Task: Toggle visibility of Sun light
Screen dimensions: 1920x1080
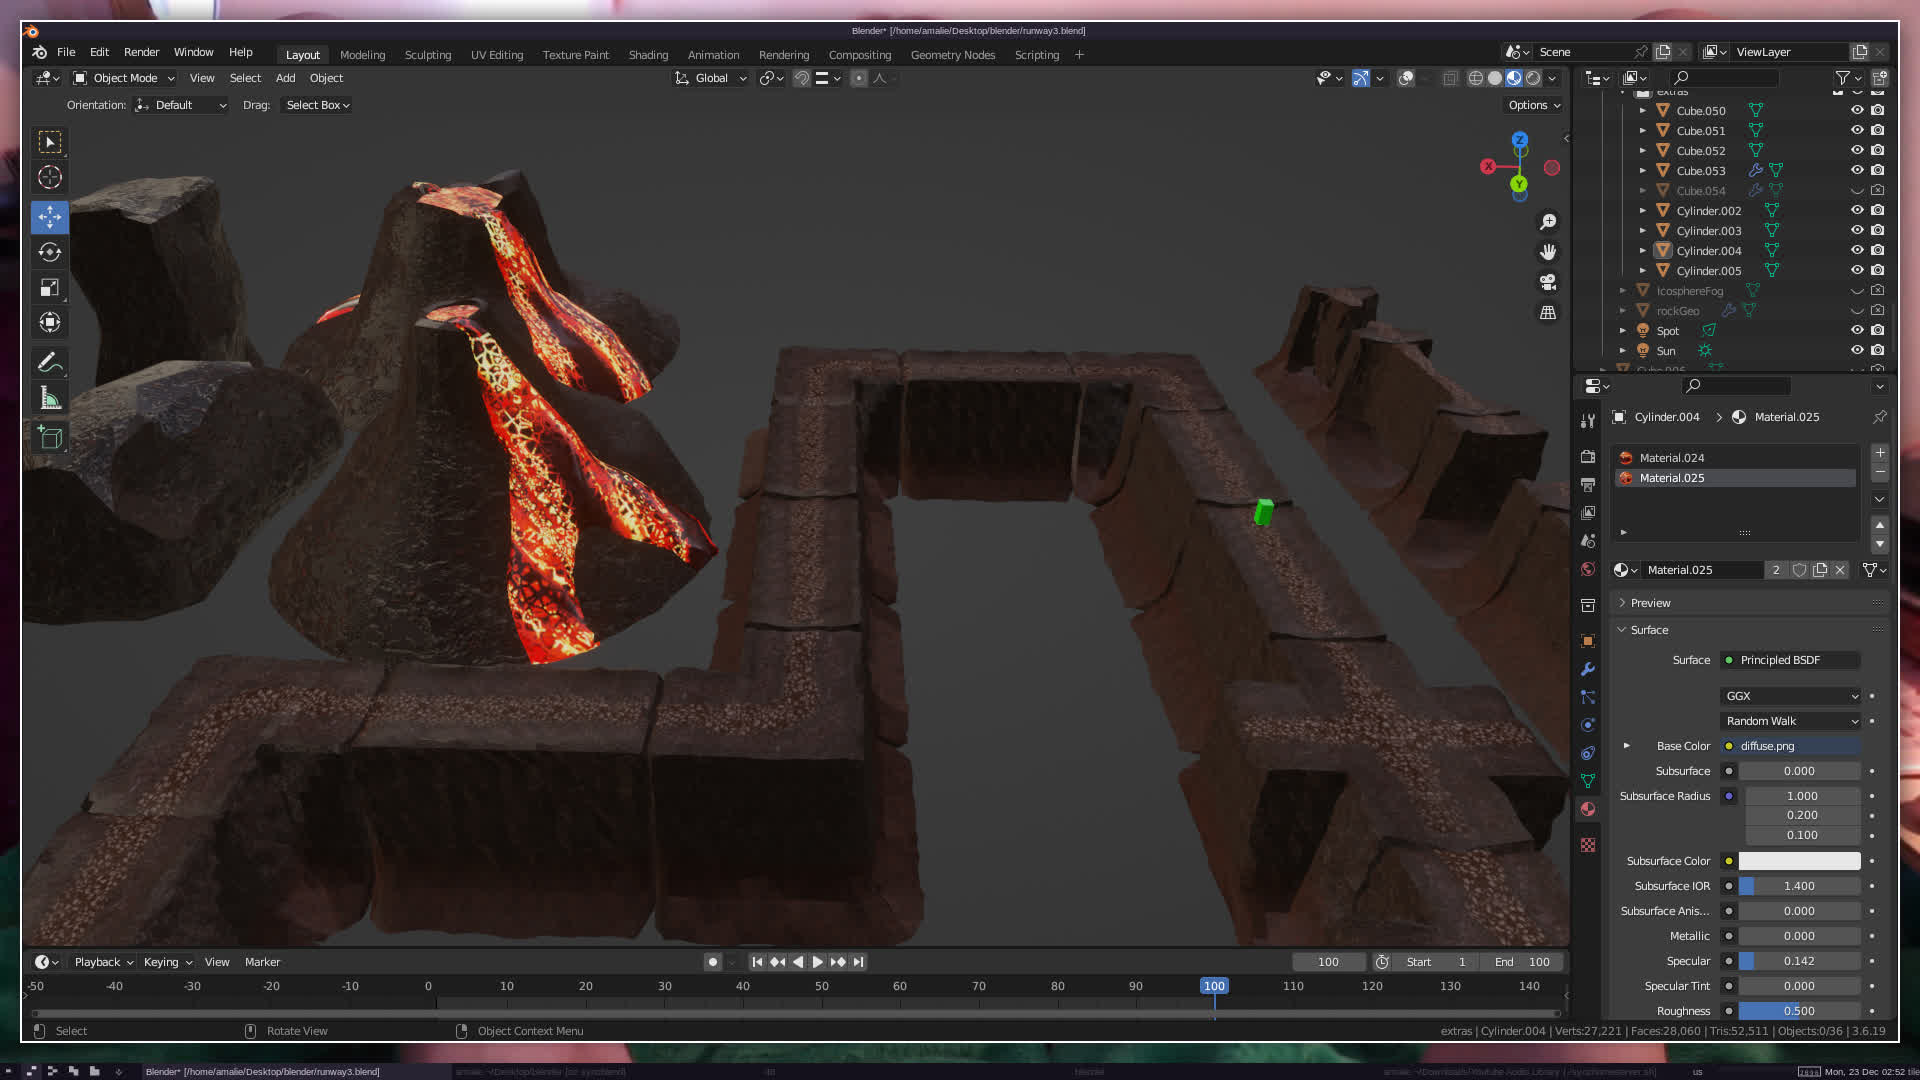Action: click(x=1857, y=351)
